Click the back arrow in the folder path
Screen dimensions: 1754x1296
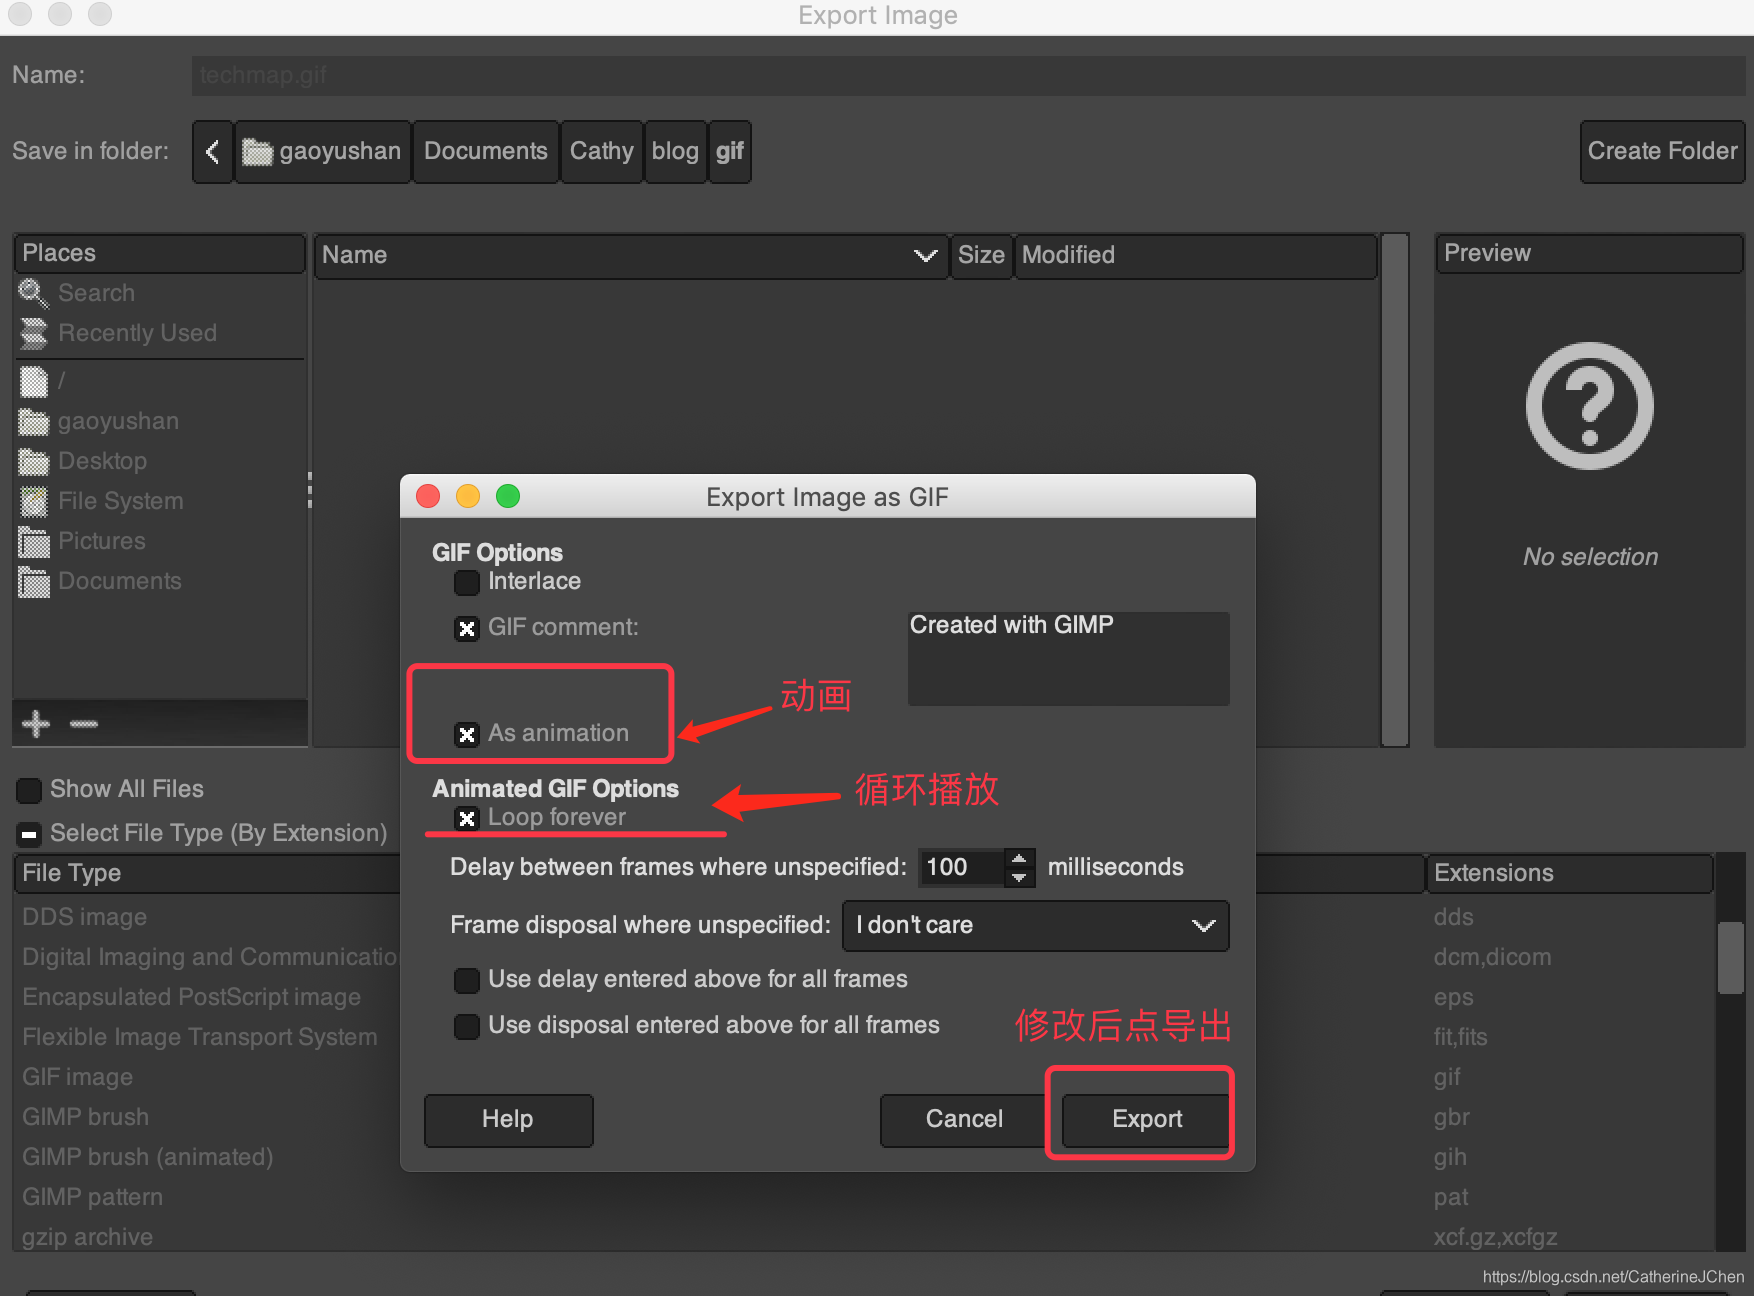[212, 151]
